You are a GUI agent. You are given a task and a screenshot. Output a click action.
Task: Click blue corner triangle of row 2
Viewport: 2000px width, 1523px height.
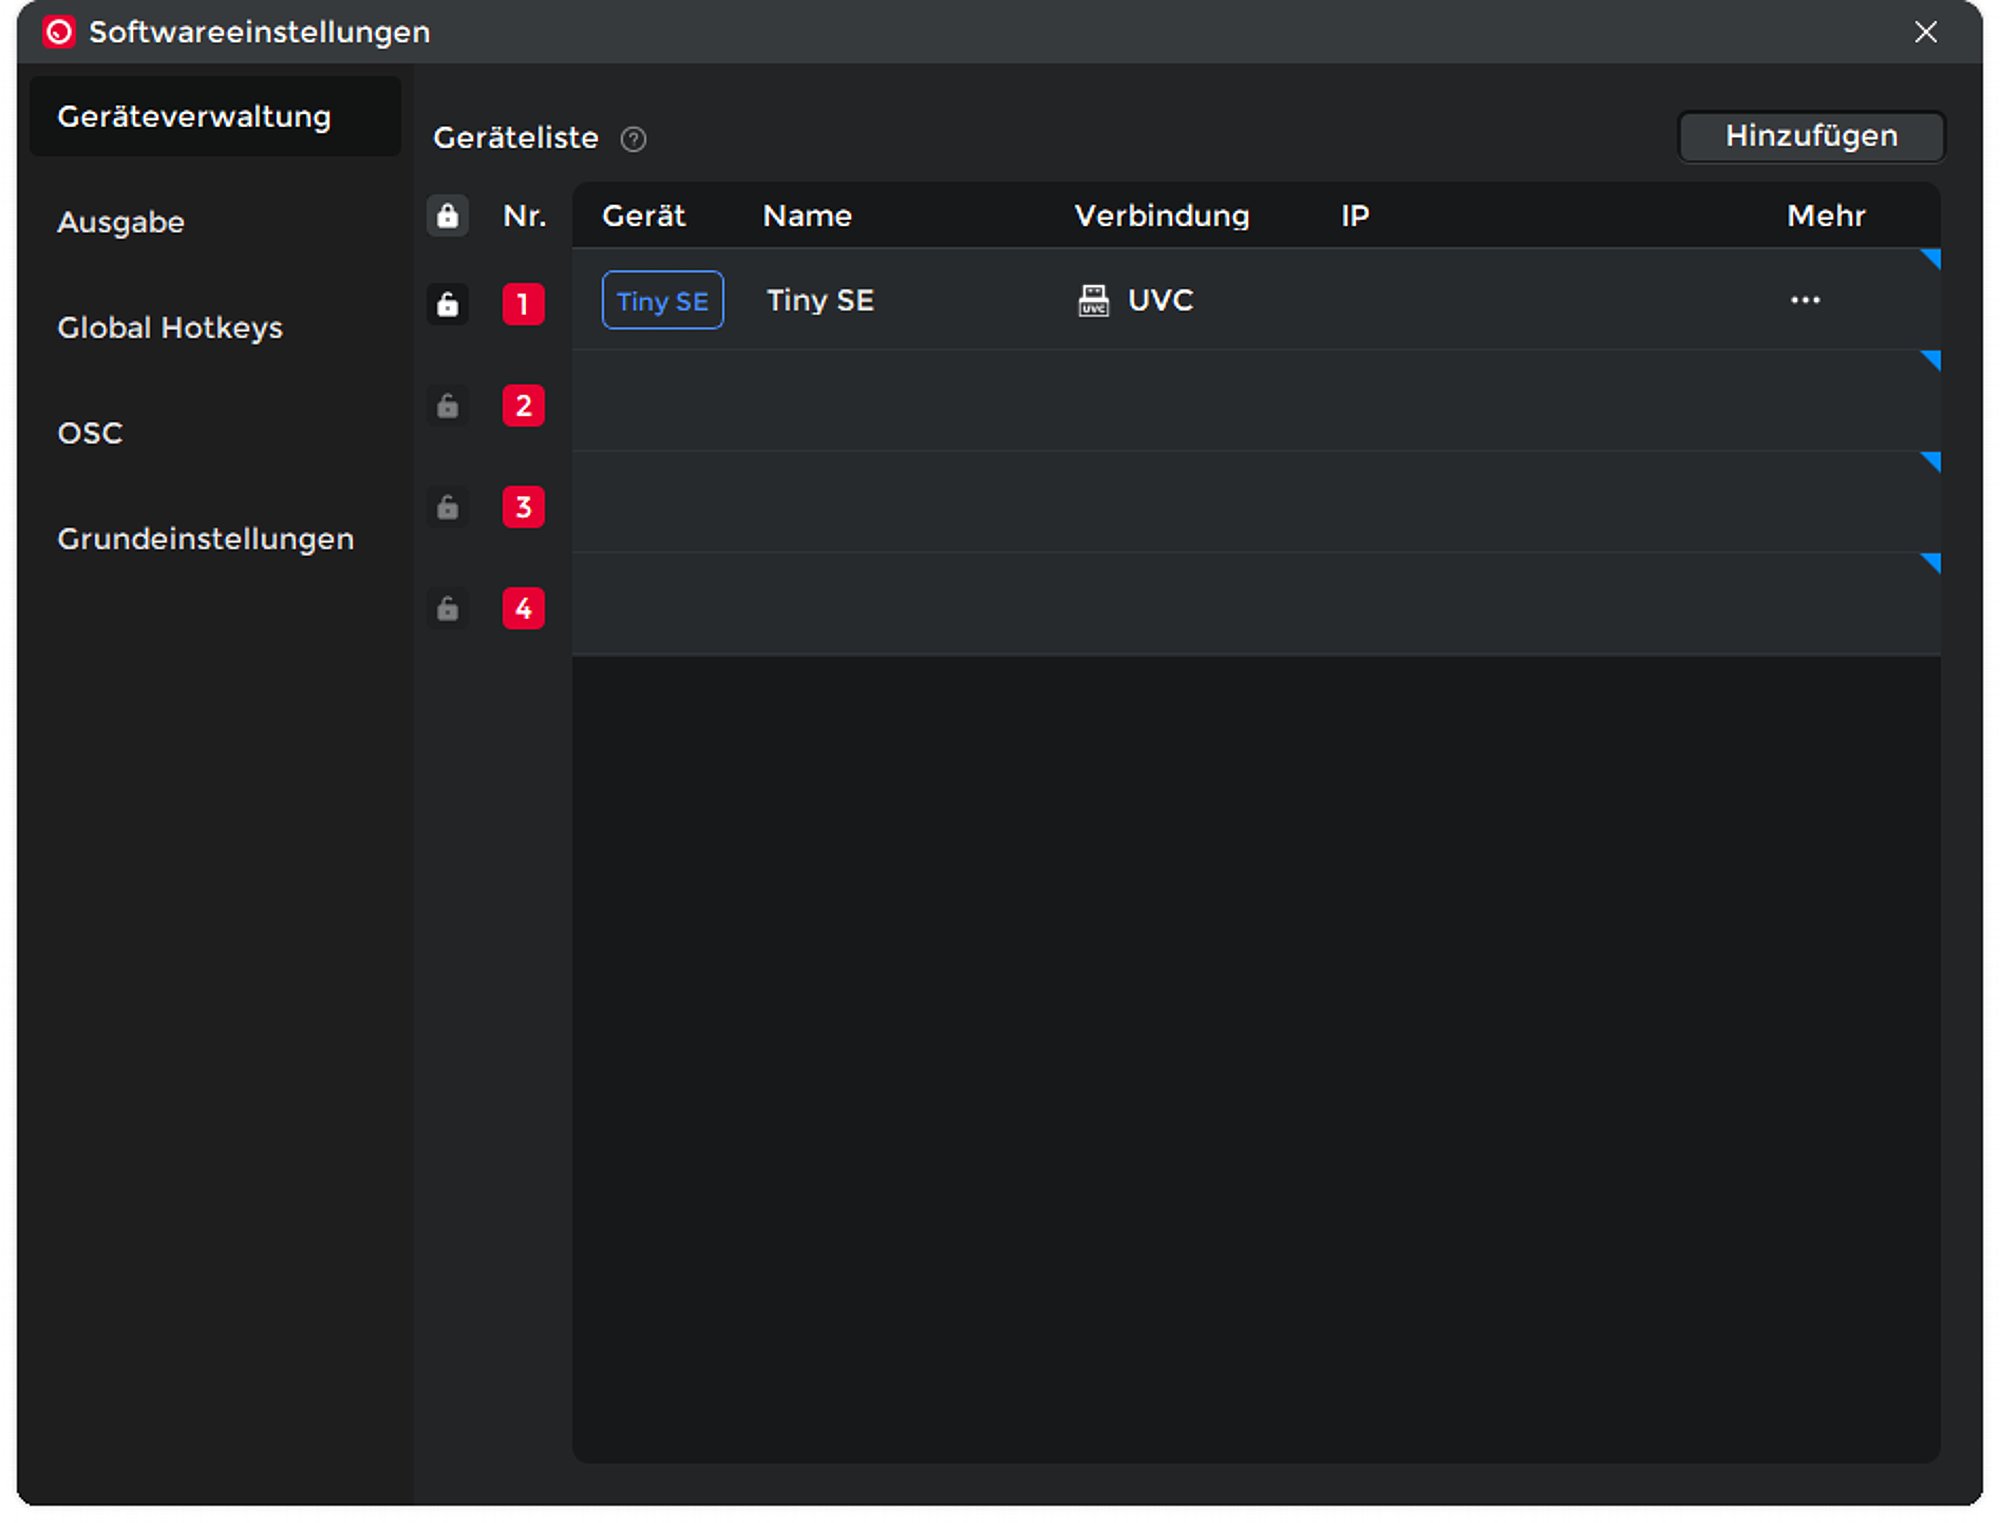click(x=1933, y=359)
